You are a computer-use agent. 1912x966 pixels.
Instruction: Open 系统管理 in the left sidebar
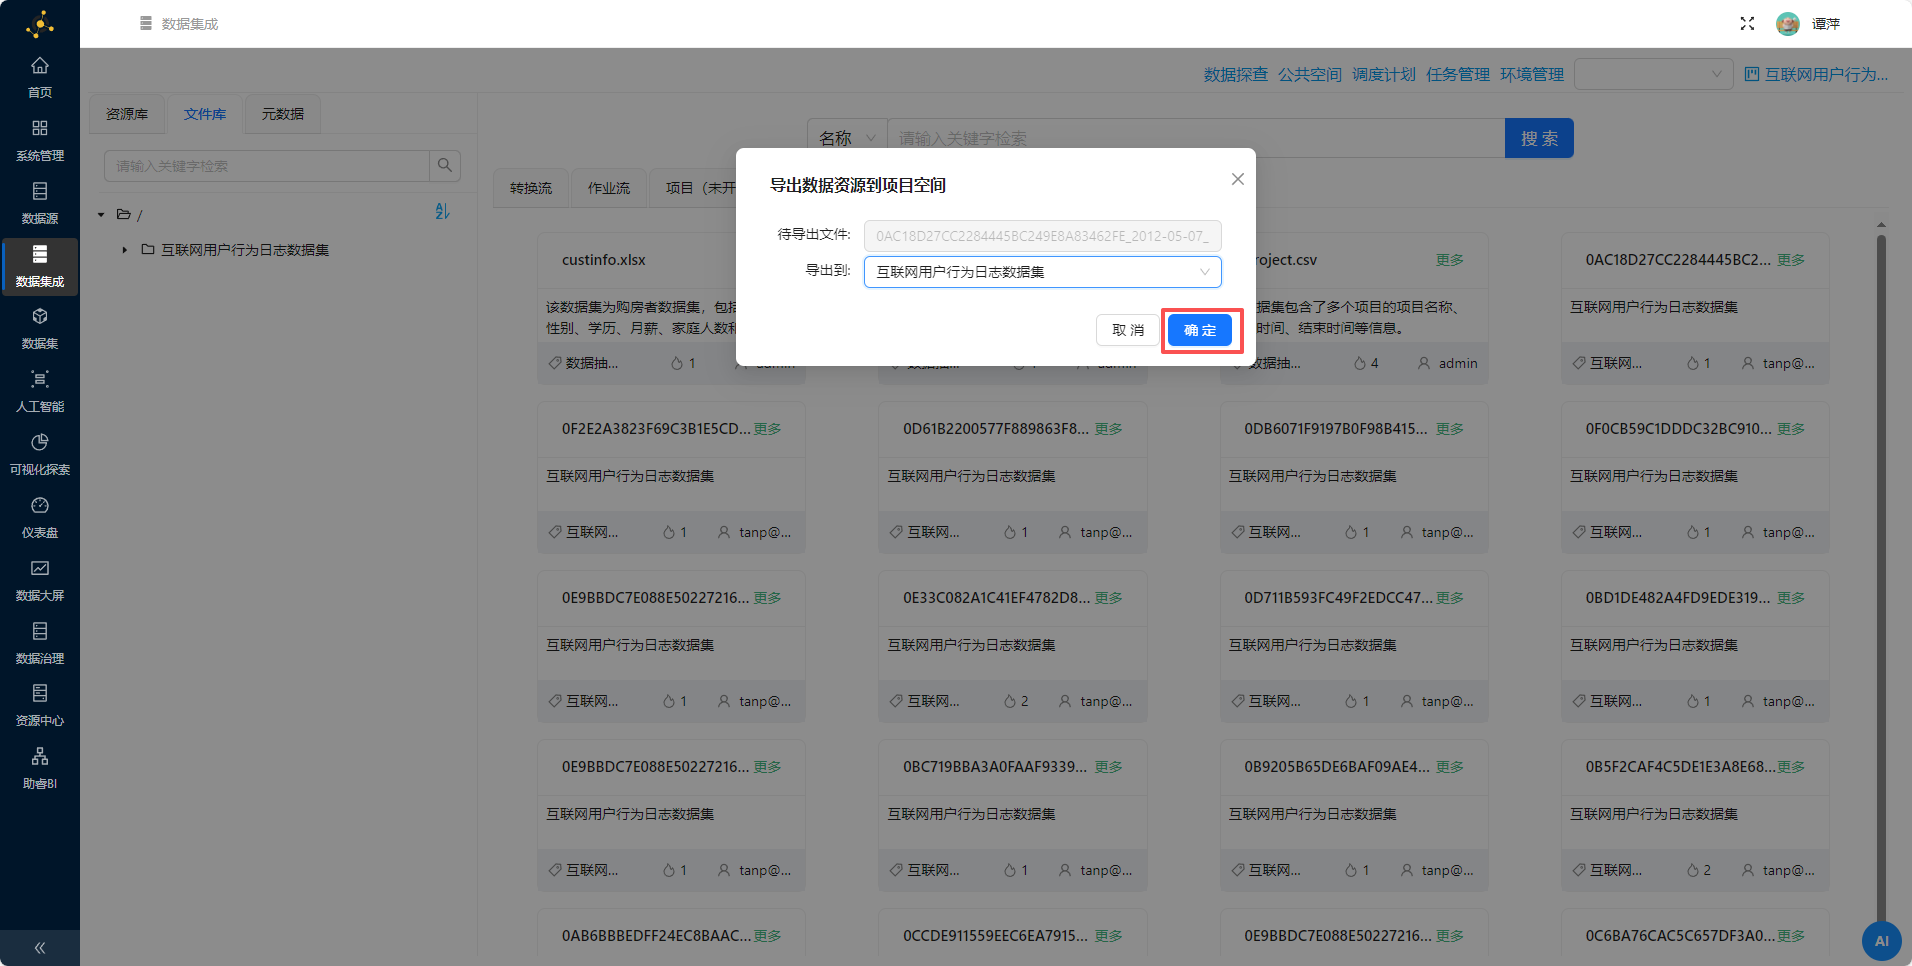40,141
